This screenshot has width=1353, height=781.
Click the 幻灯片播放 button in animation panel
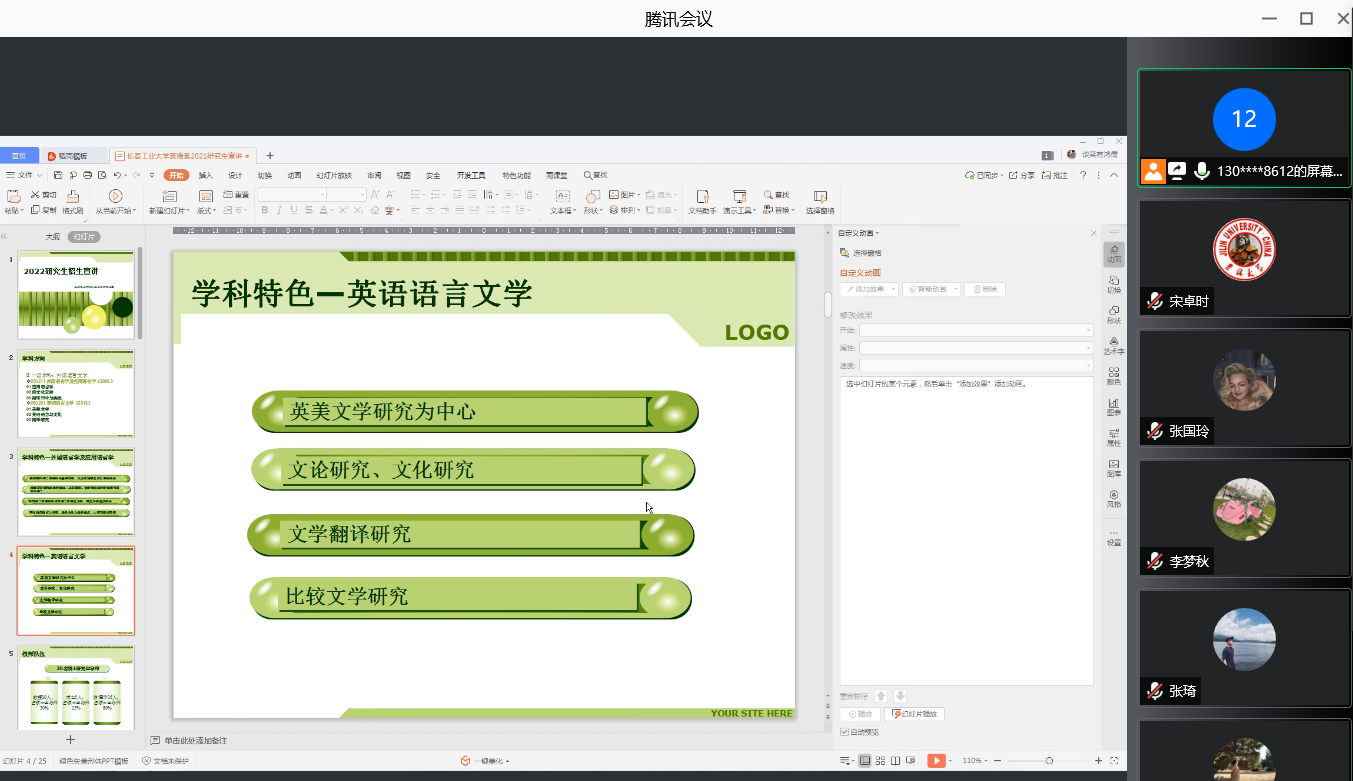tap(914, 714)
